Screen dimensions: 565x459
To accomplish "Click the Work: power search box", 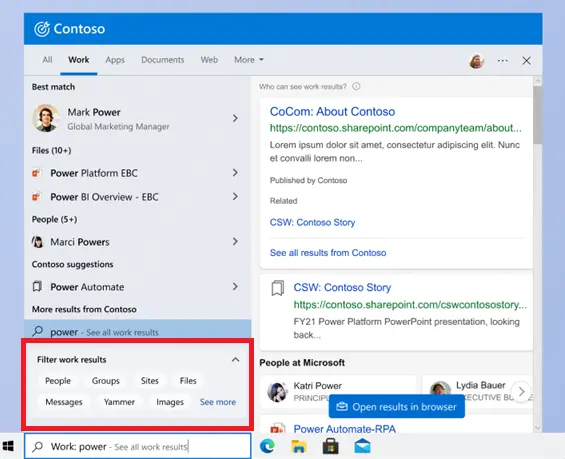I will [x=138, y=447].
